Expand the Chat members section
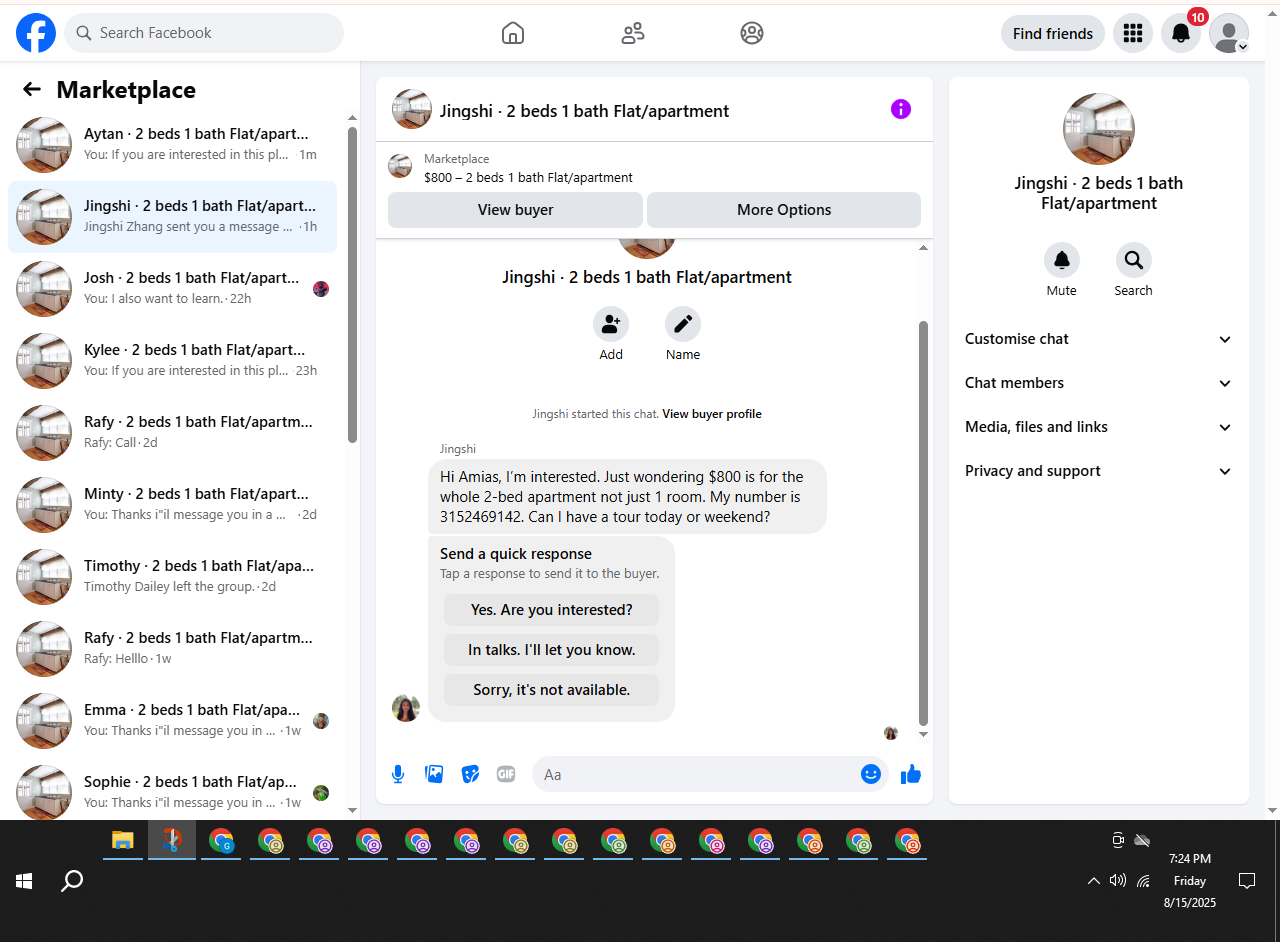The width and height of the screenshot is (1280, 942). point(1099,383)
